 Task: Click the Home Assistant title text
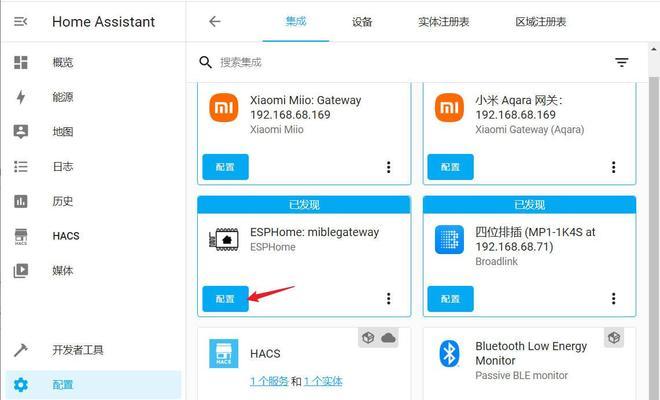pyautogui.click(x=104, y=21)
